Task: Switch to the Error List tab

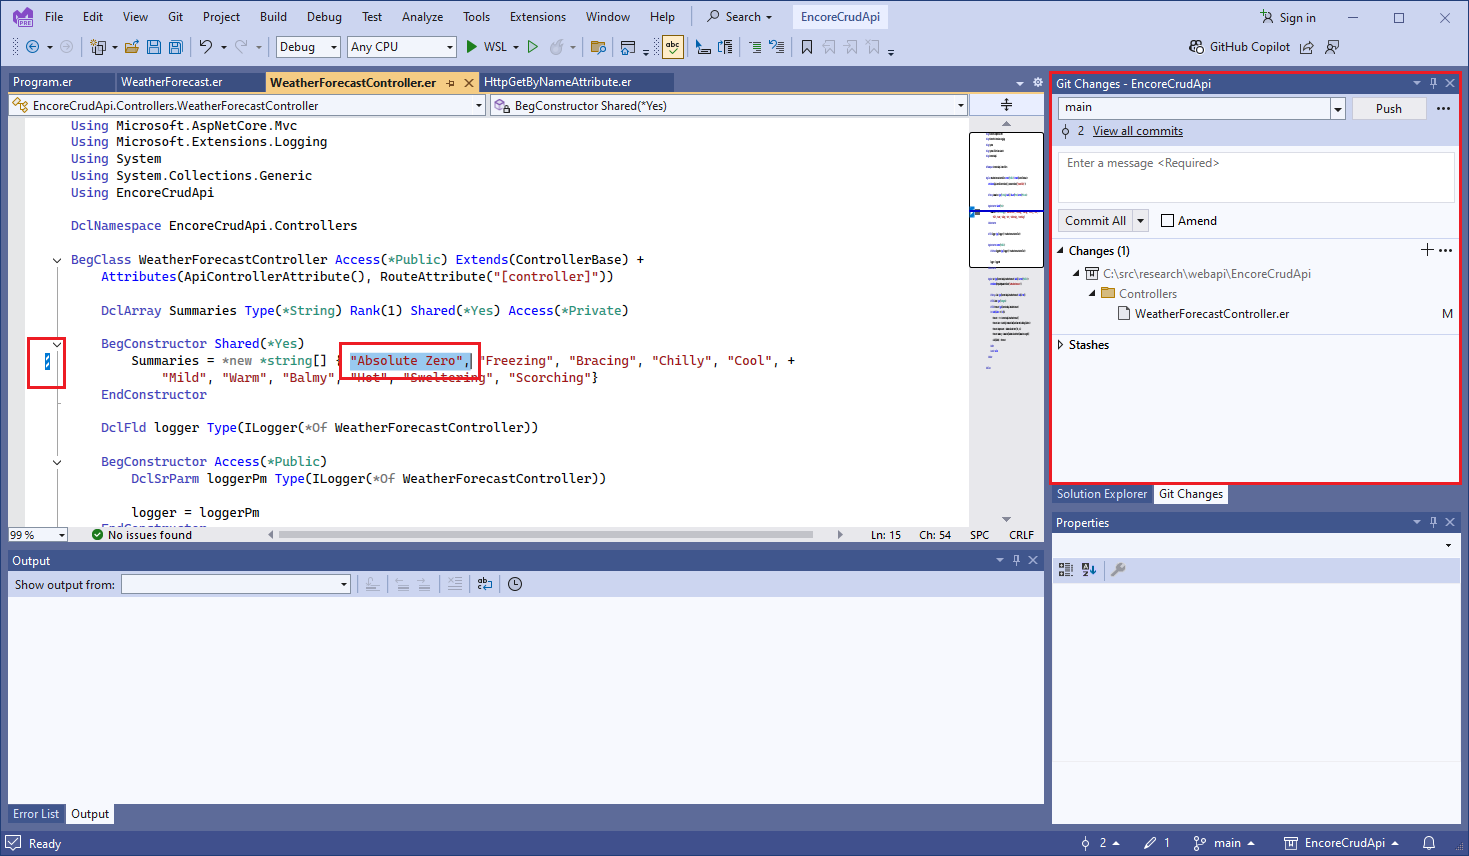Action: point(36,814)
